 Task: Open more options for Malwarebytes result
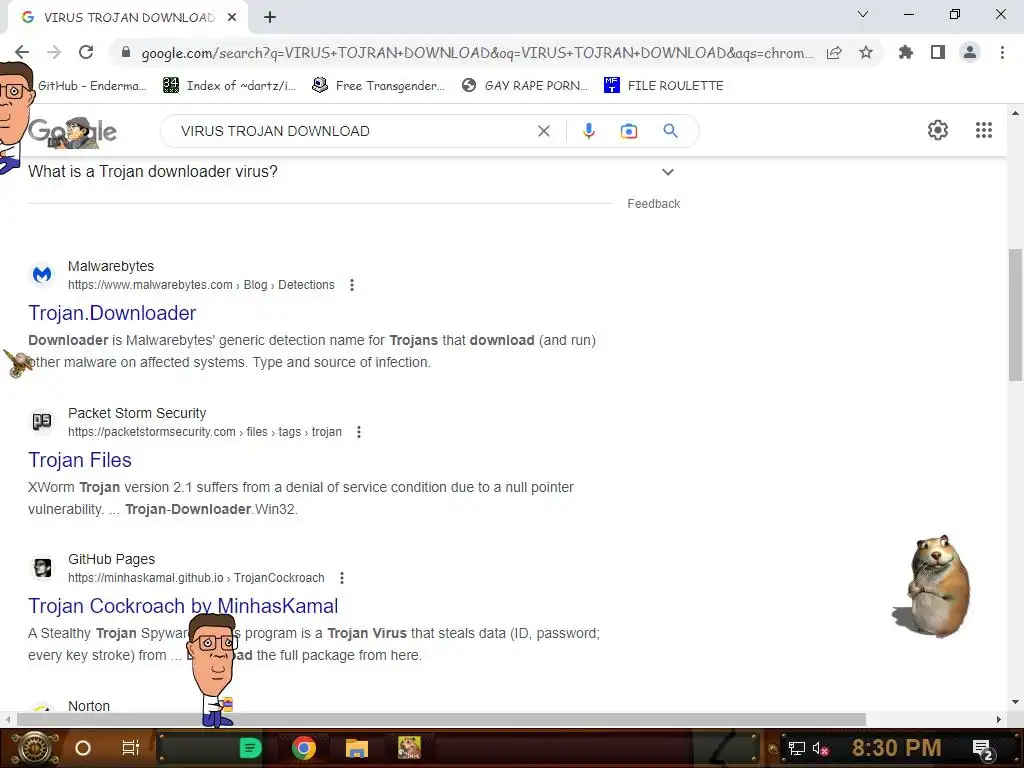pyautogui.click(x=352, y=285)
